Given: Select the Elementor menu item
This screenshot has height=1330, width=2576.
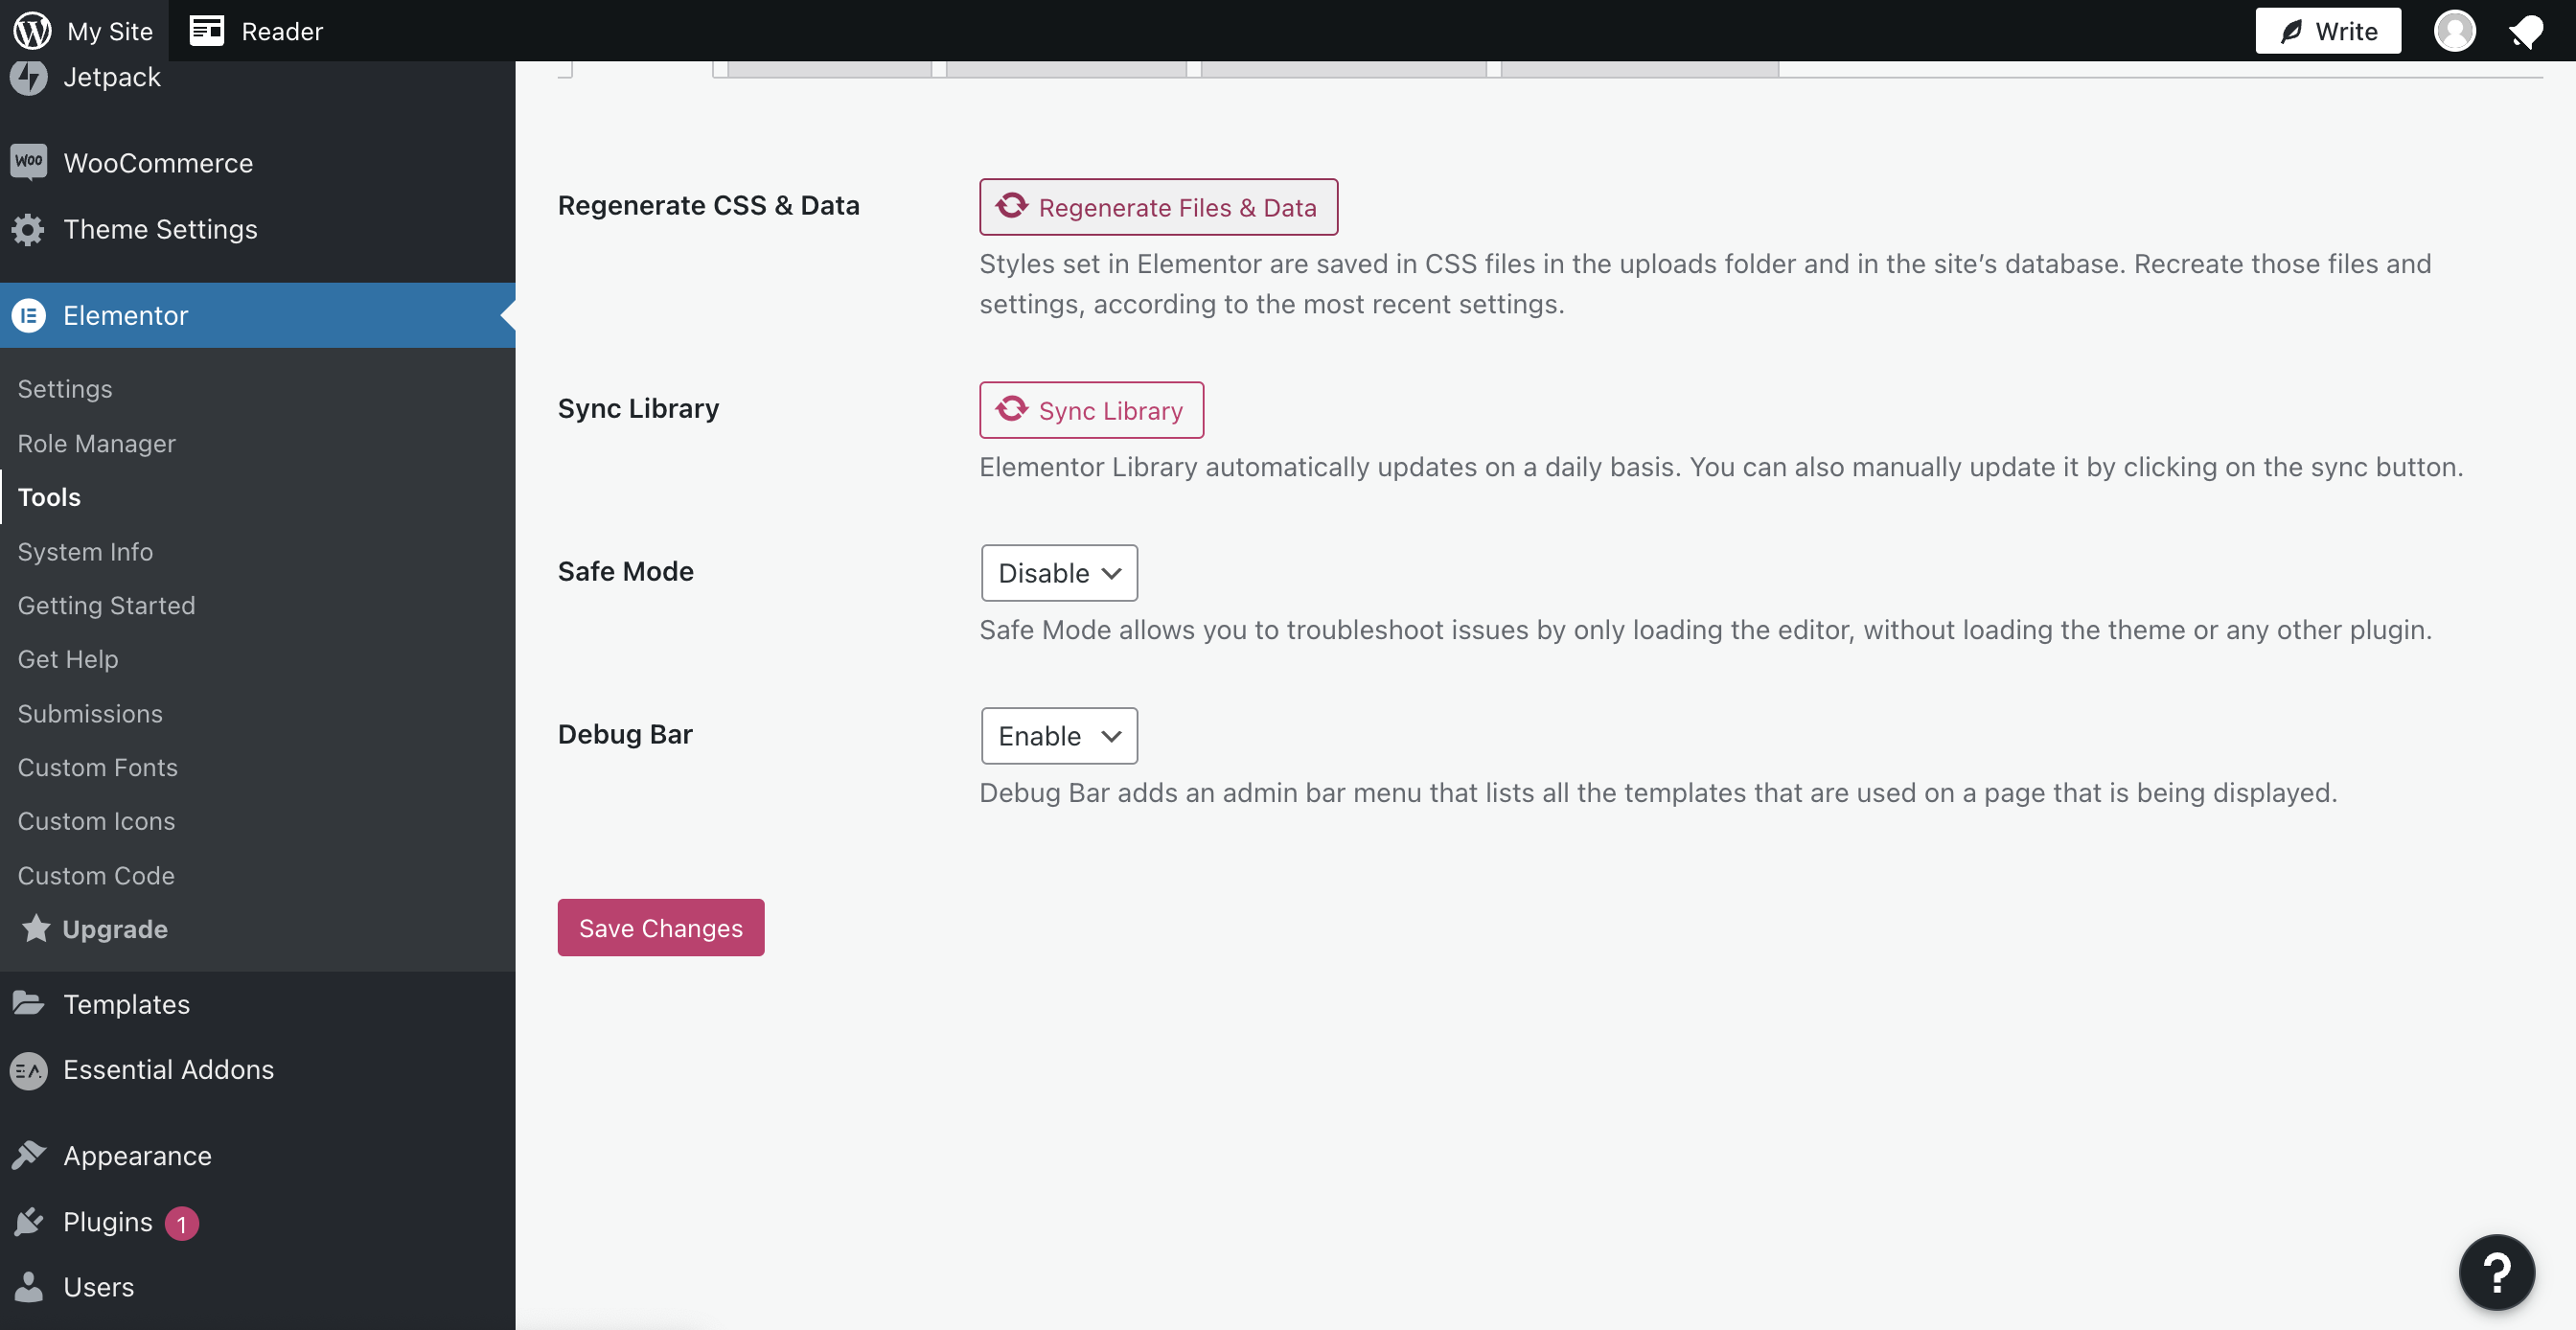Looking at the screenshot, I should click(258, 315).
